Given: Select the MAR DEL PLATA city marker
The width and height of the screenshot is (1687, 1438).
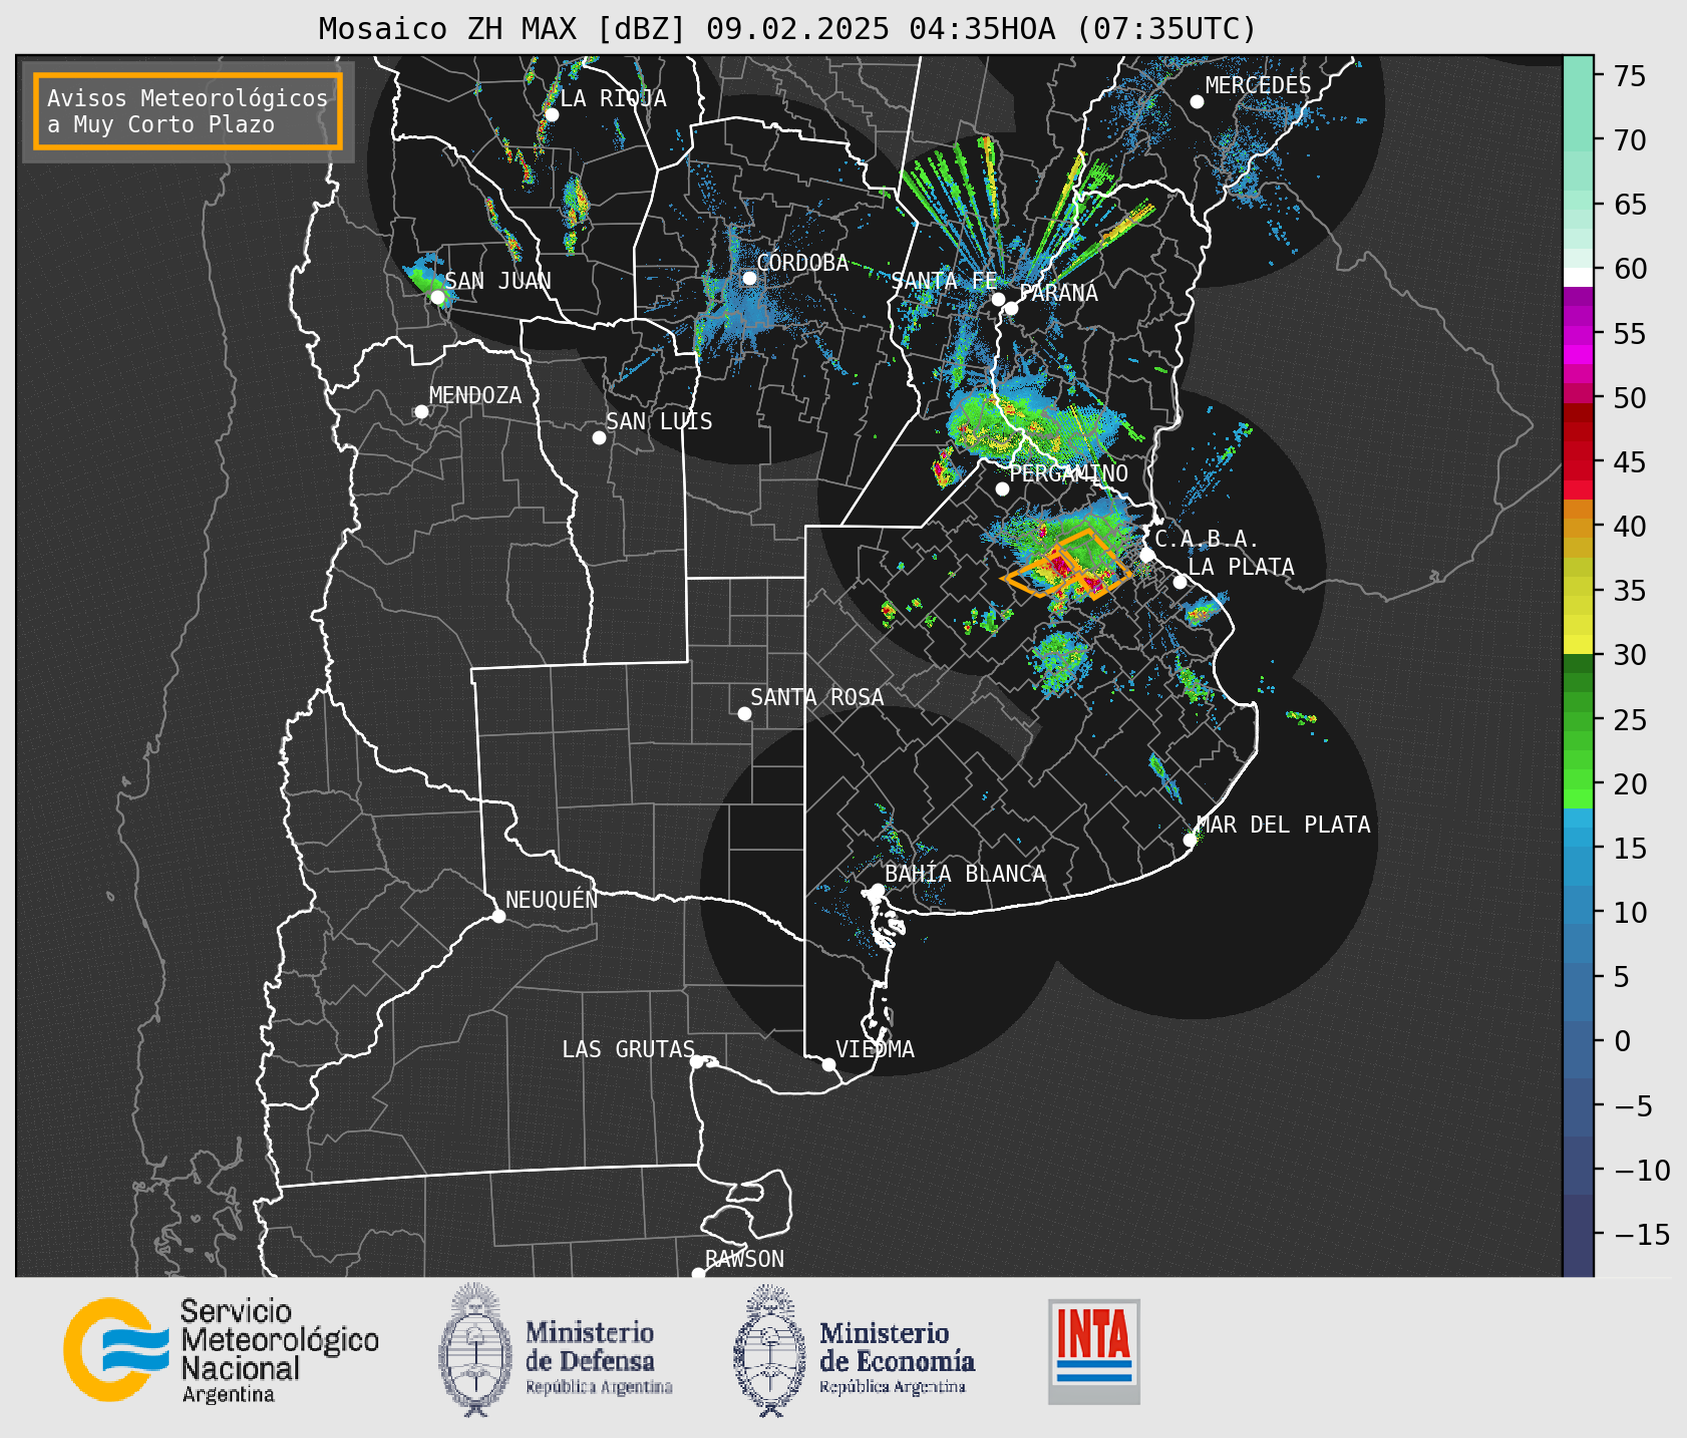Looking at the screenshot, I should [1190, 840].
